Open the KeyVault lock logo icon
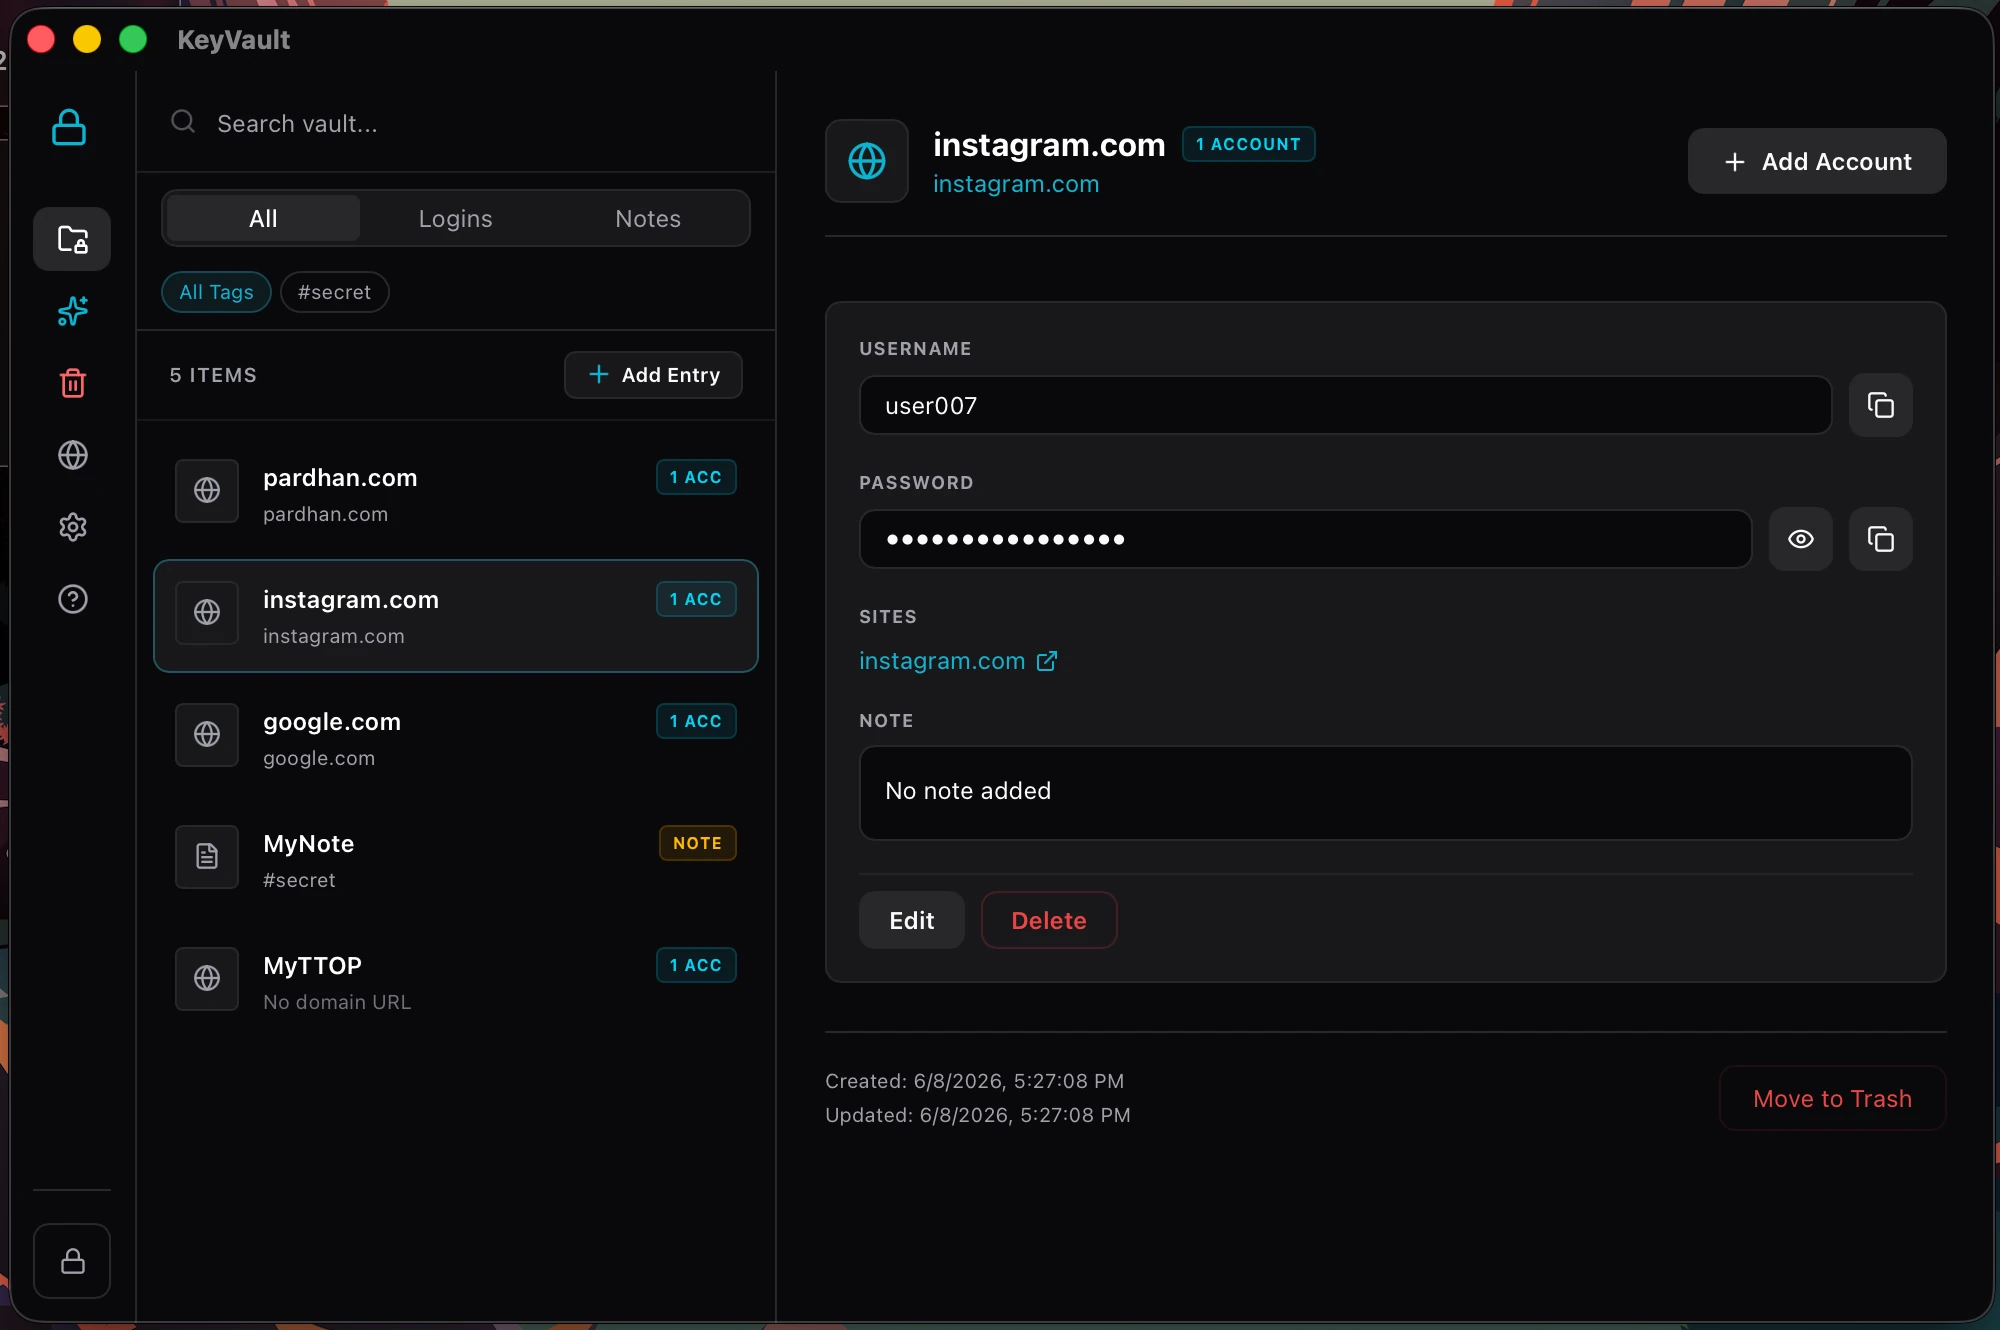 pyautogui.click(x=69, y=127)
